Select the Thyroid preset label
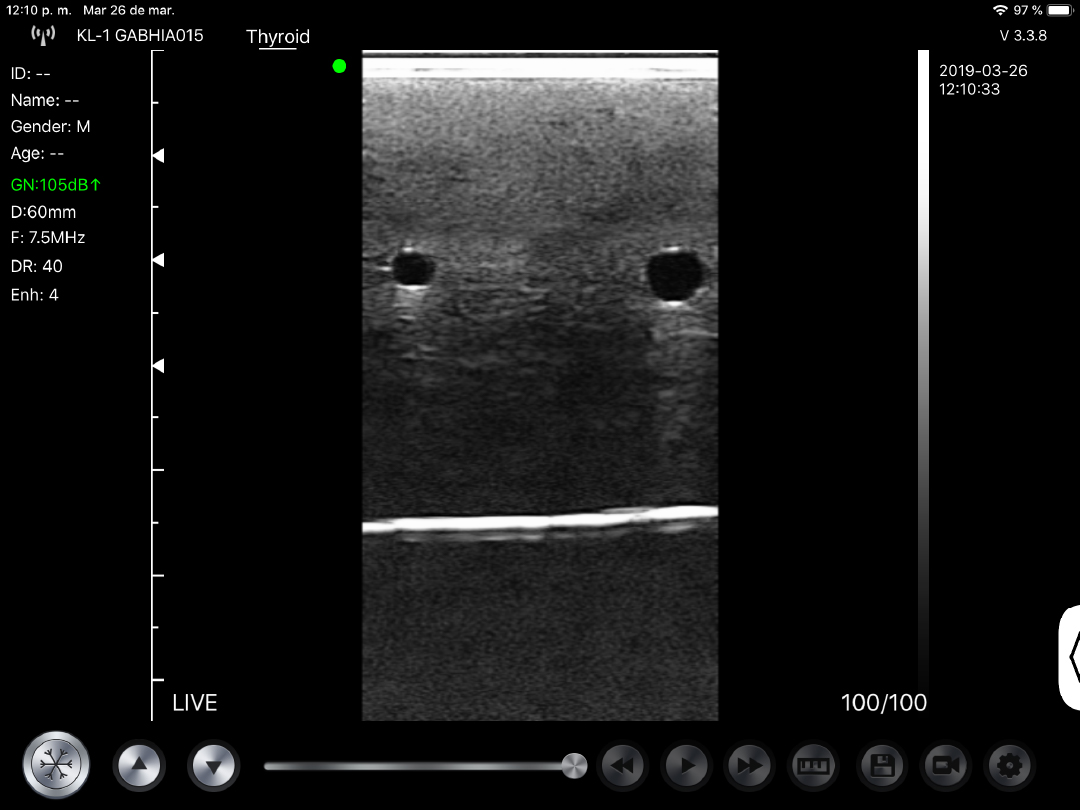The image size is (1080, 810). (278, 37)
